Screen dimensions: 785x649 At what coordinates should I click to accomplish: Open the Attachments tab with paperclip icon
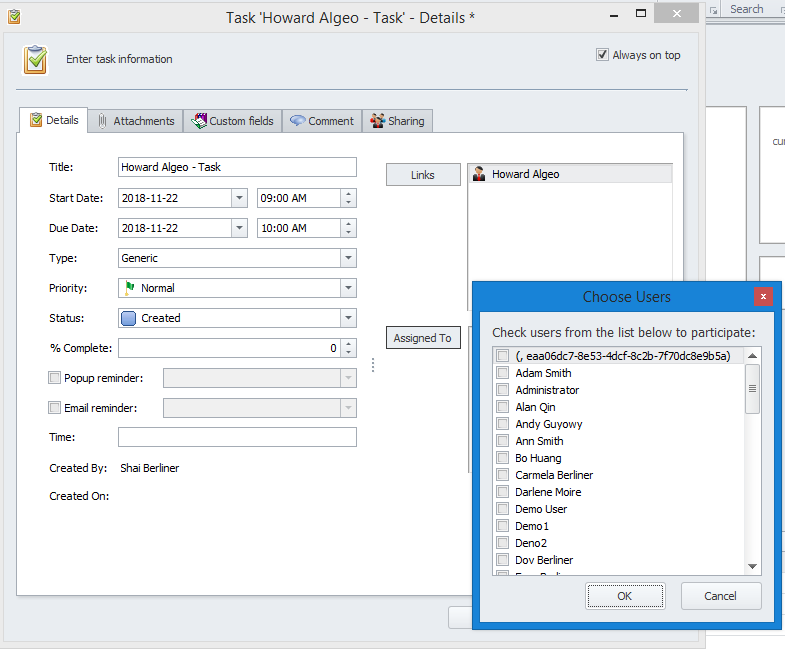click(x=135, y=121)
